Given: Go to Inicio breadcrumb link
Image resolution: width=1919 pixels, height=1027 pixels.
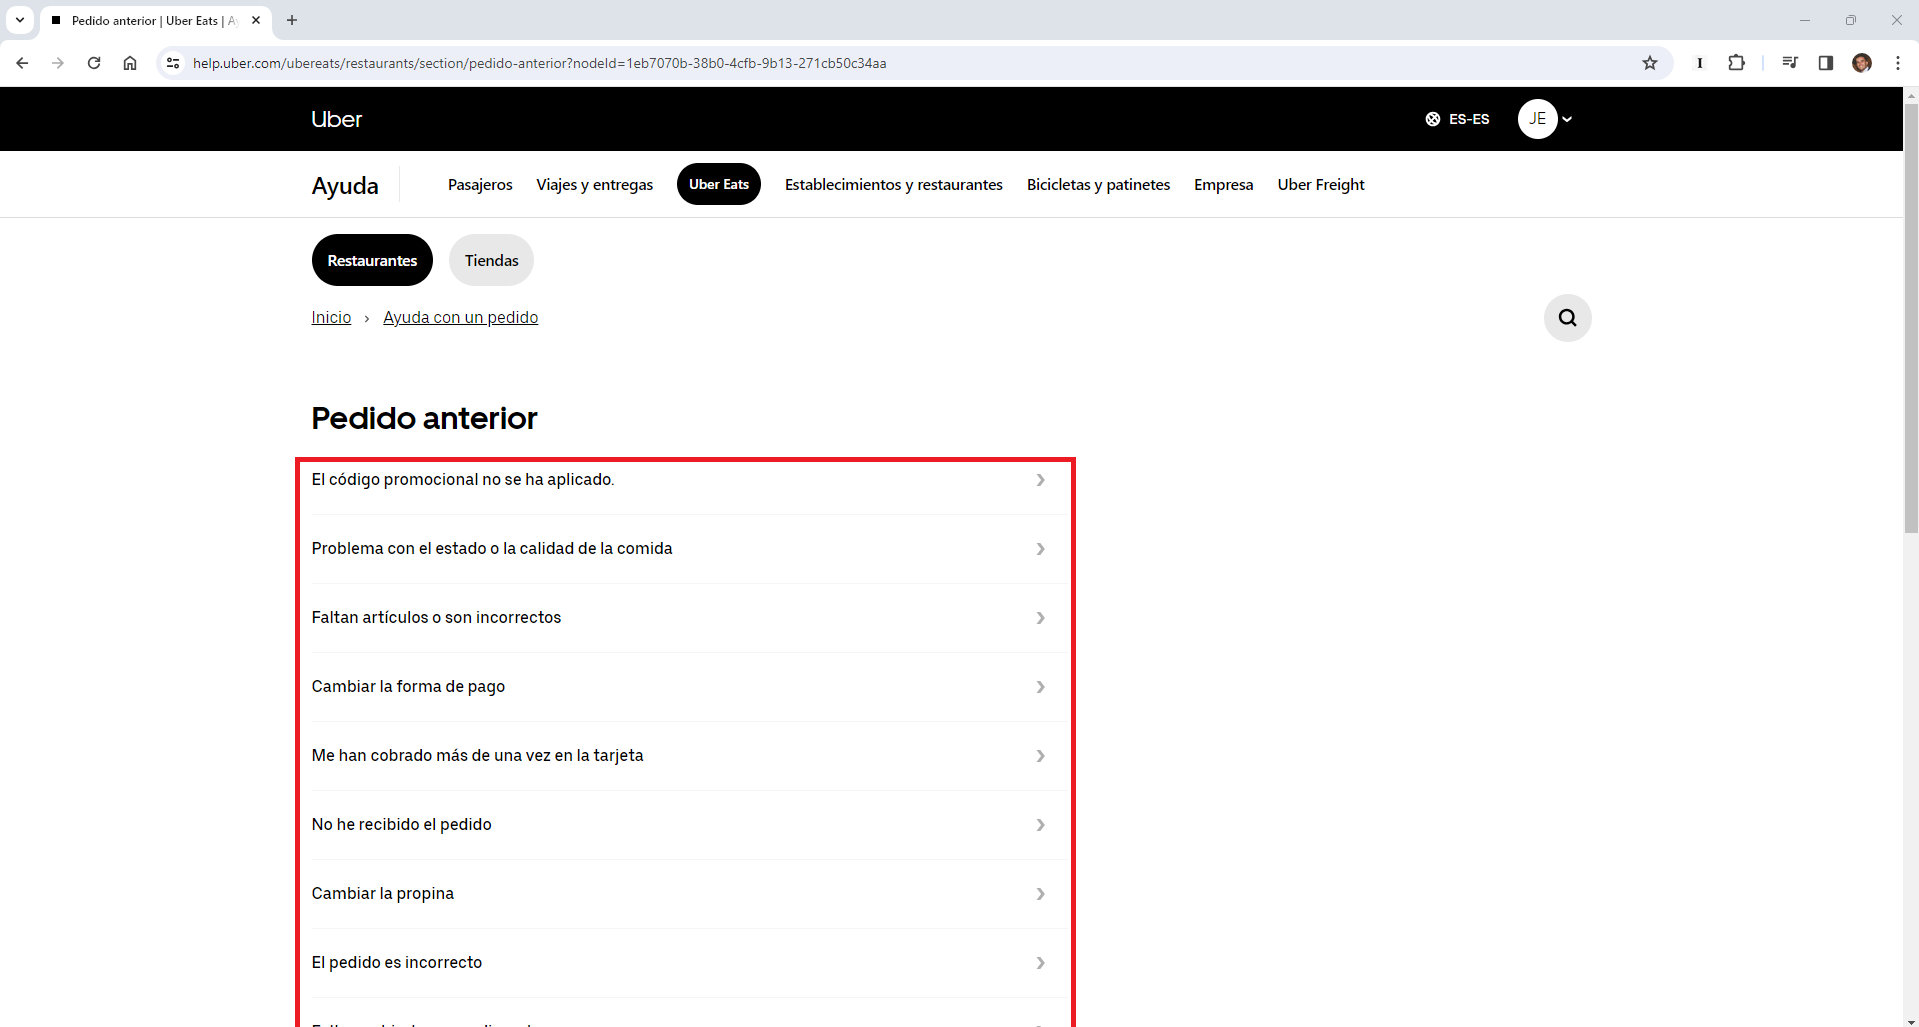Looking at the screenshot, I should point(331,317).
